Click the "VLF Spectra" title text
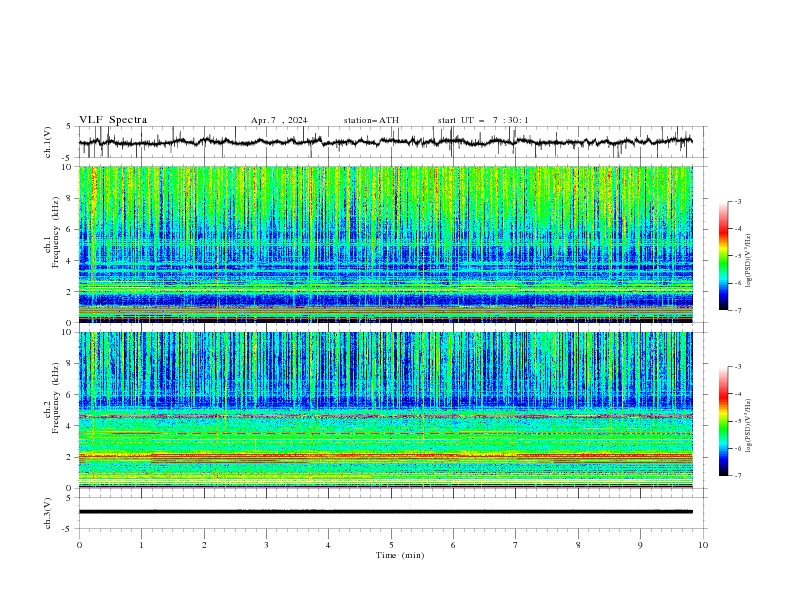Image resolution: width=792 pixels, height=612 pixels. [x=113, y=120]
